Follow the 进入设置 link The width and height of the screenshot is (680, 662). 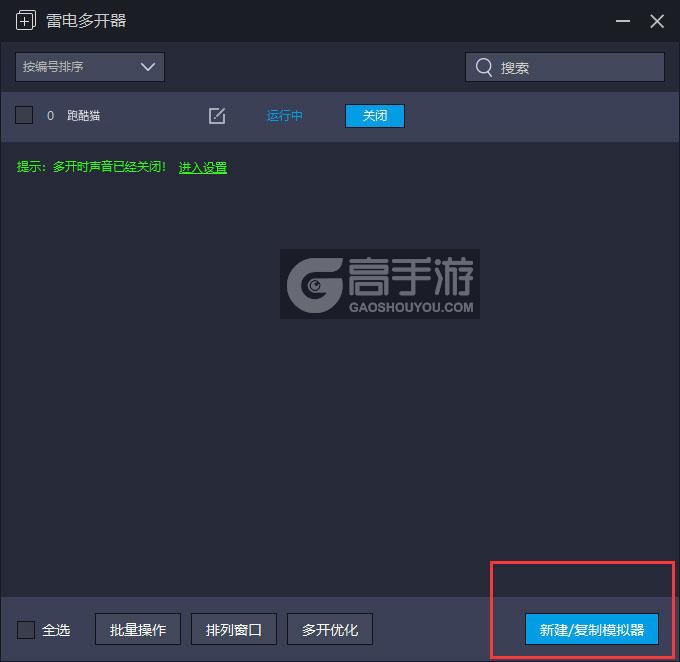pos(203,167)
